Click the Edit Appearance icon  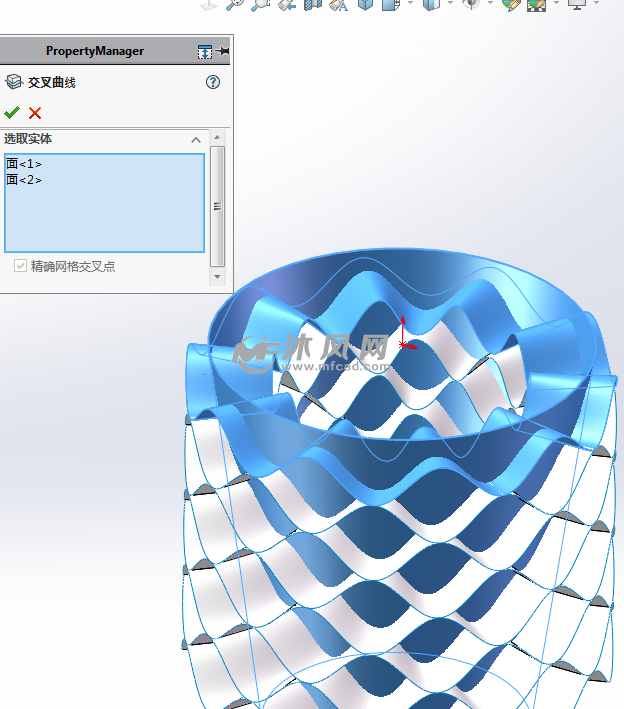click(x=511, y=5)
